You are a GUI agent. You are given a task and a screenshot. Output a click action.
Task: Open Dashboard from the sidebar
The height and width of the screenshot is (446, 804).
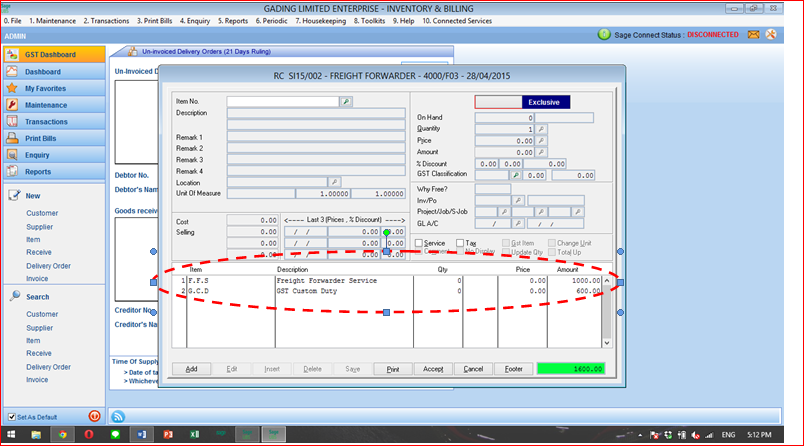[x=54, y=72]
